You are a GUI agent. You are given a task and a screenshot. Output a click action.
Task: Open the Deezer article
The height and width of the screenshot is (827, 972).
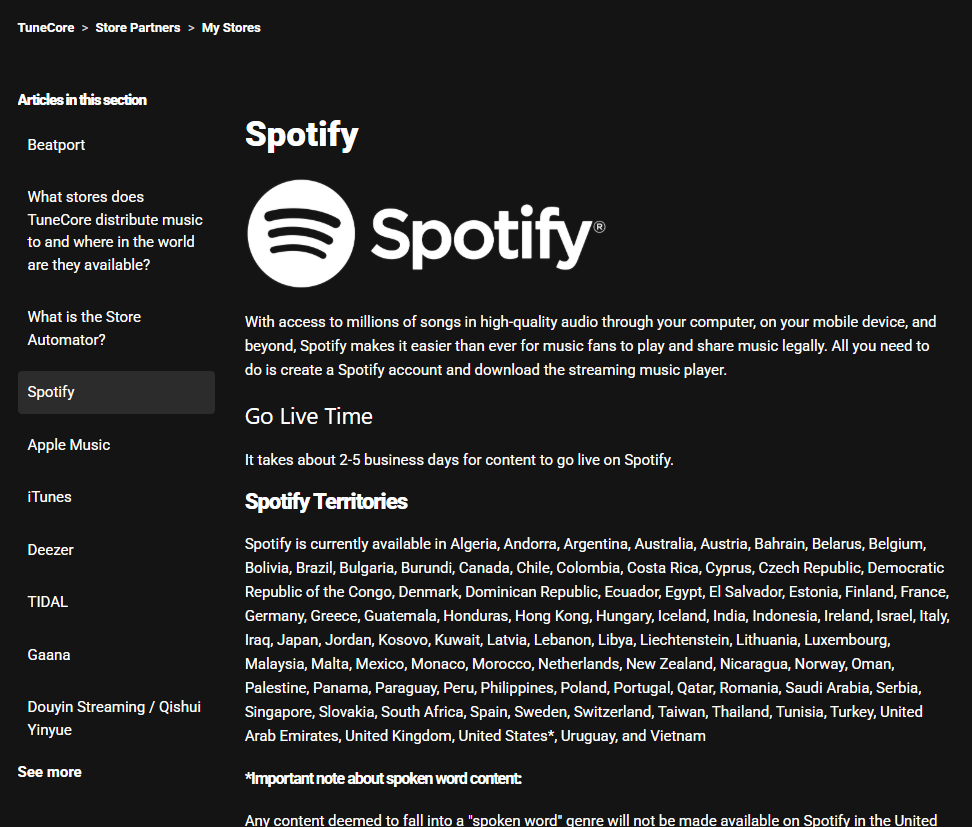point(50,549)
